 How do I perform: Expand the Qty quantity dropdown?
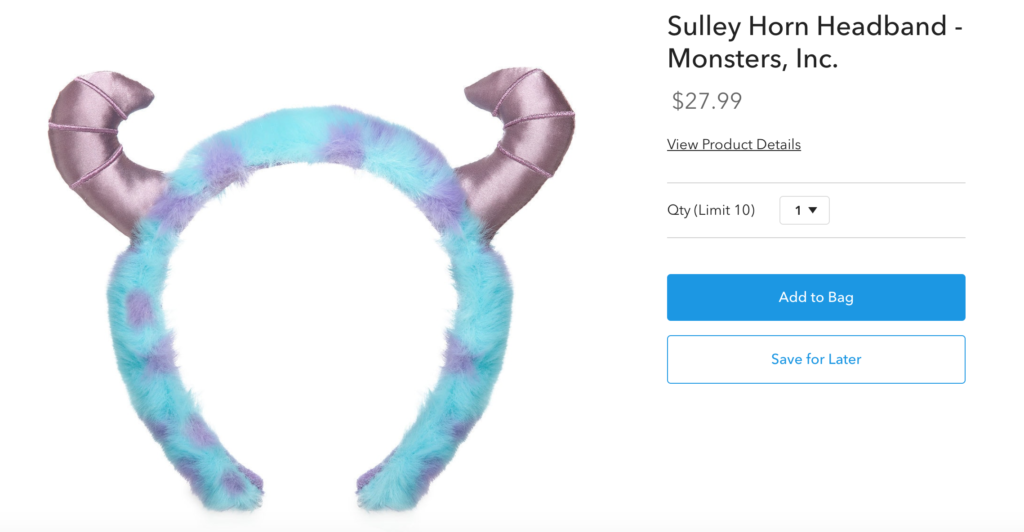tap(804, 210)
